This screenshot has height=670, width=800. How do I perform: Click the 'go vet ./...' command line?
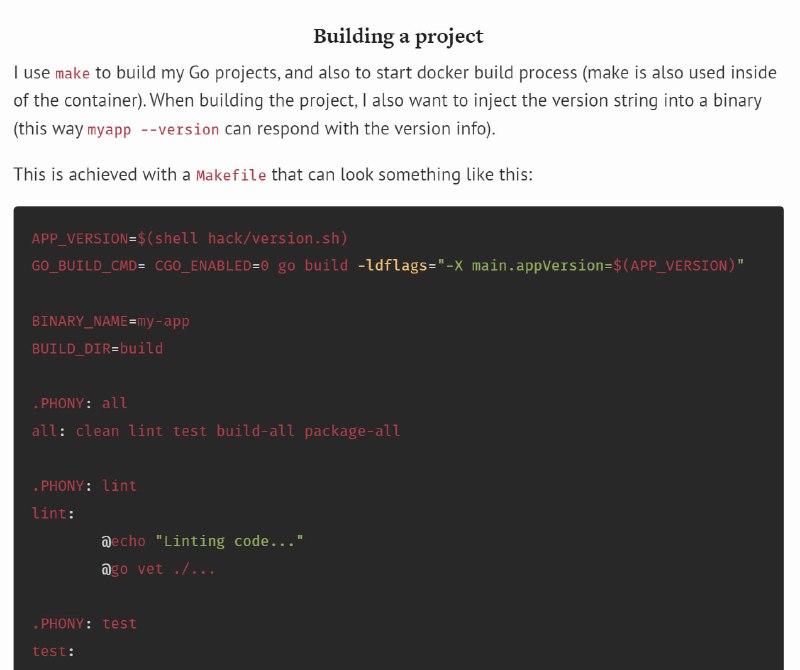pos(163,569)
